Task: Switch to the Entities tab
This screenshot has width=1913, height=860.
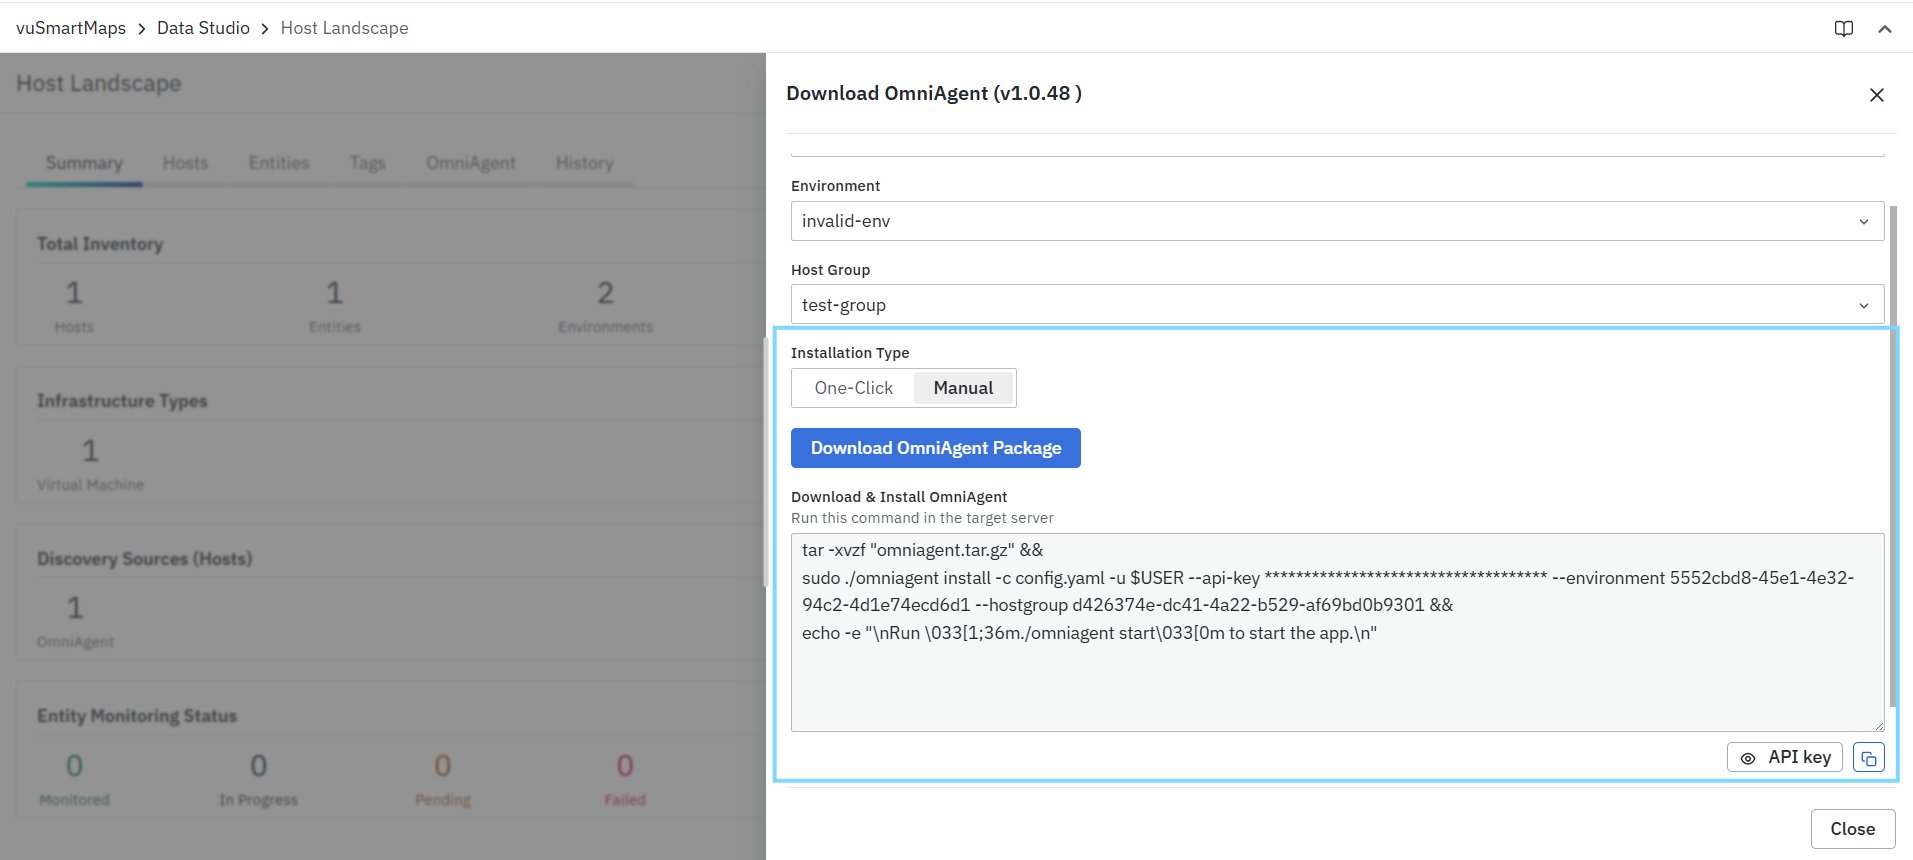Action: tap(279, 163)
